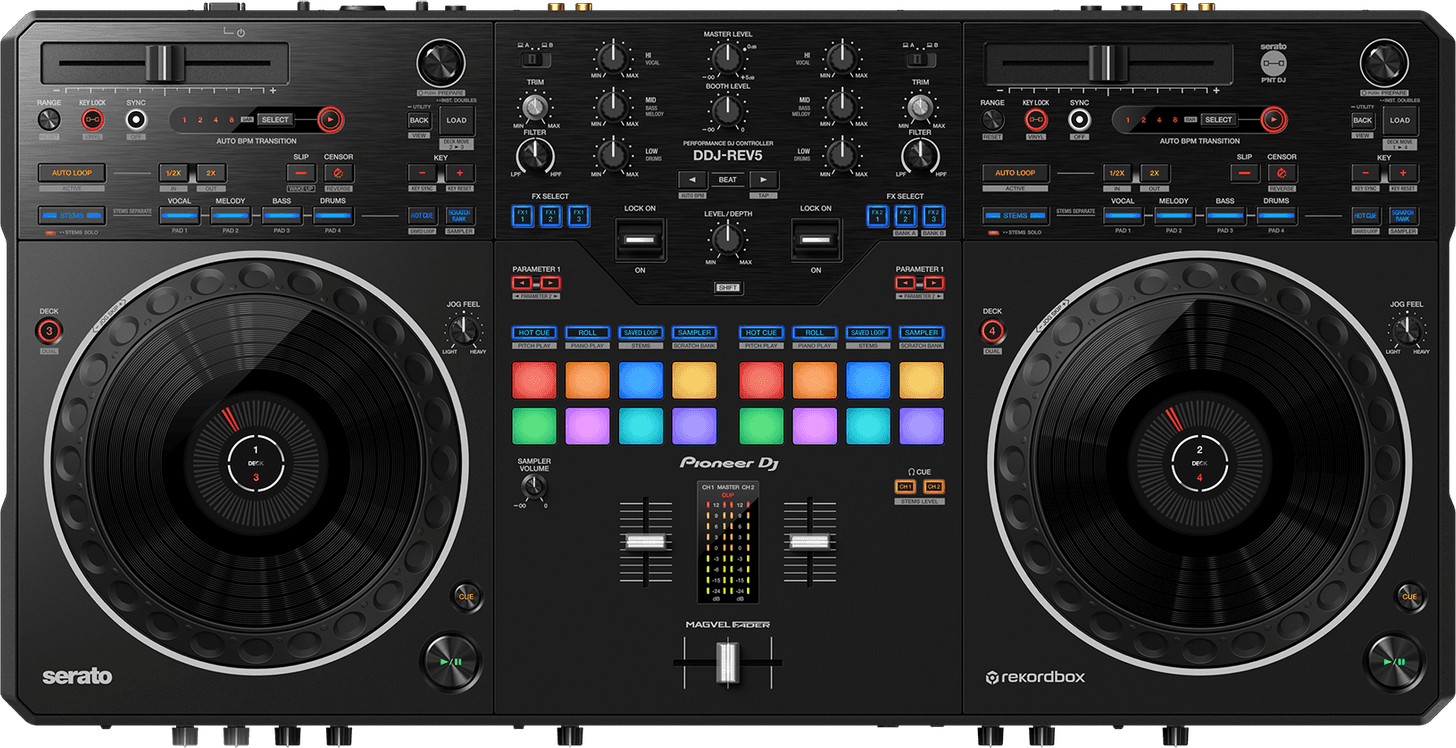Flip the left channel LOCK ON effect lever
Viewport: 1456px width, 748px height.
(x=640, y=241)
